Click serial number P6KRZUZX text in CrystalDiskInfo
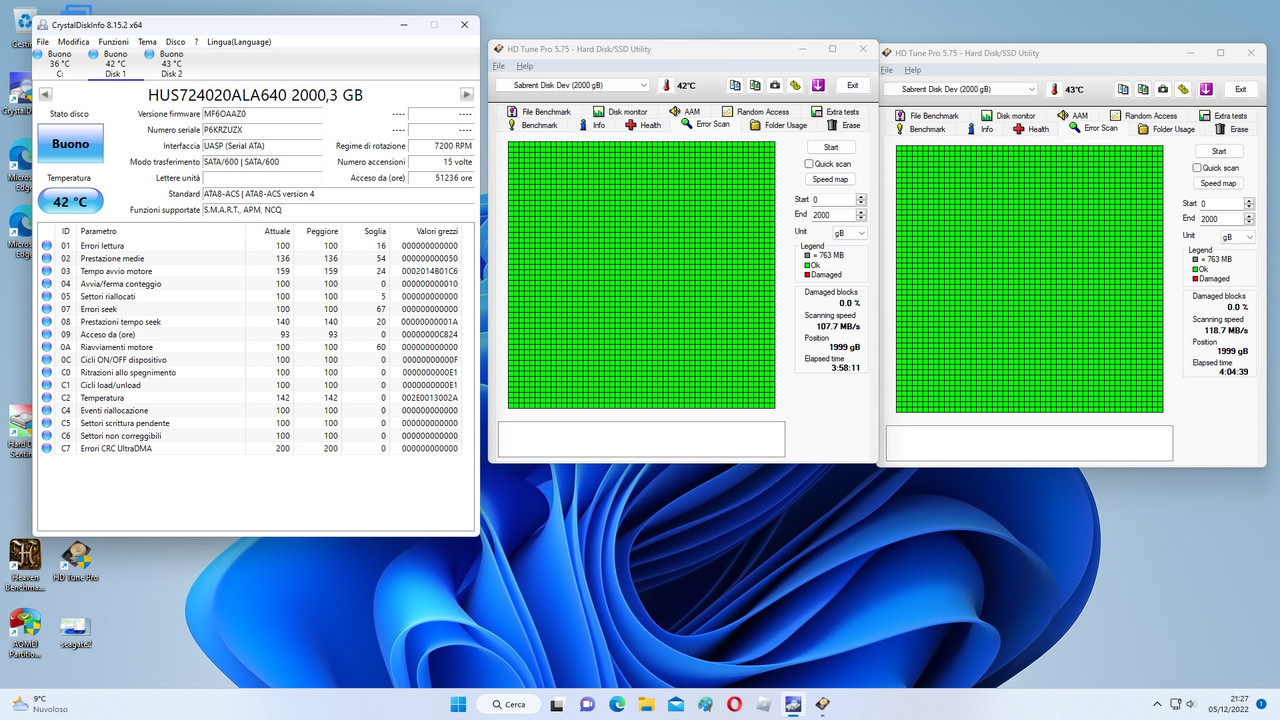The height and width of the screenshot is (720, 1280). coord(223,130)
